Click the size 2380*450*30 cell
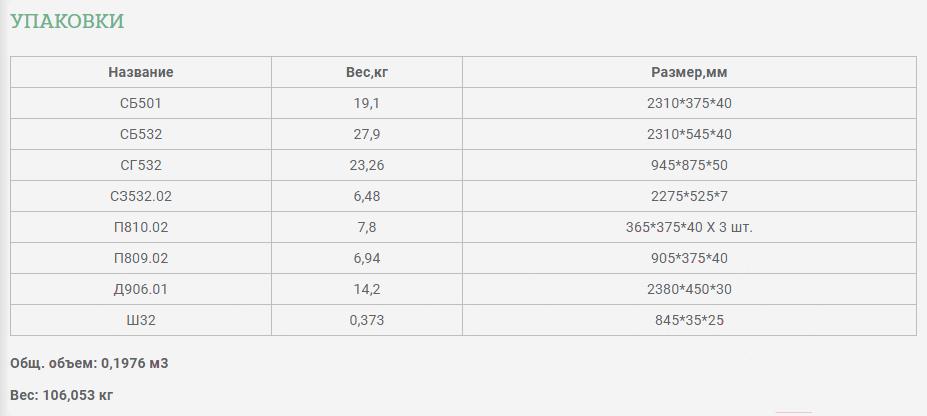The width and height of the screenshot is (927, 416). tap(689, 290)
